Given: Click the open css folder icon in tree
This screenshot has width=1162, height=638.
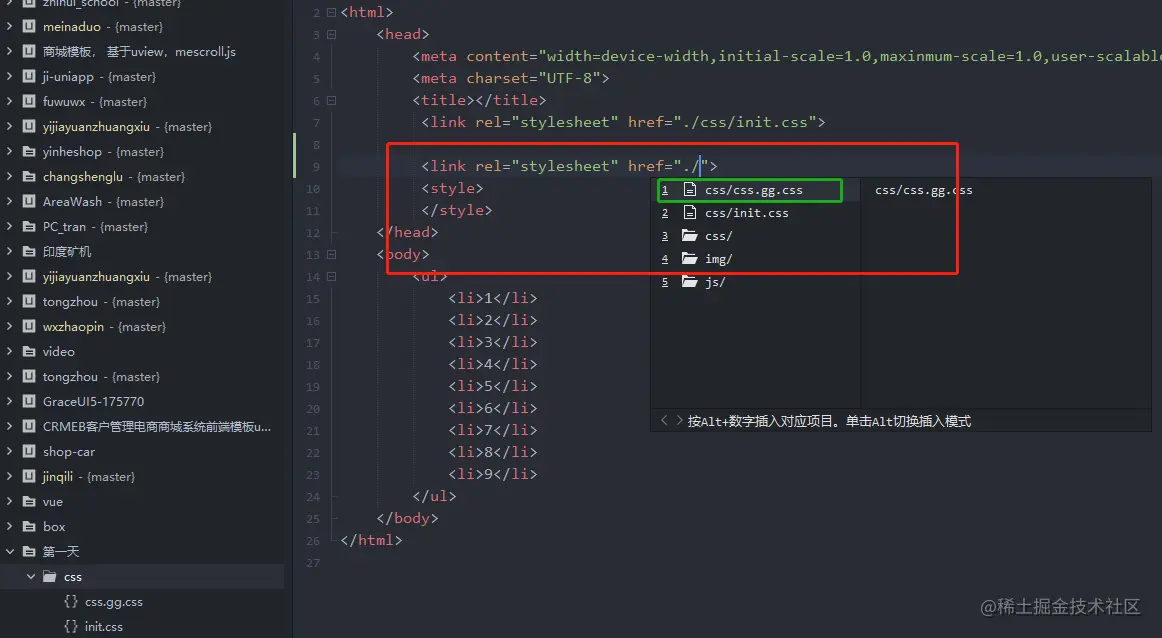Looking at the screenshot, I should click(50, 576).
